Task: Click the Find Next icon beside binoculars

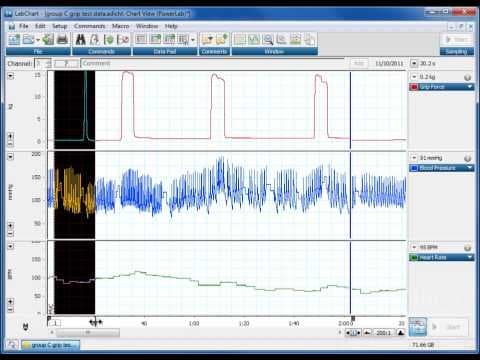Action: pyautogui.click(x=95, y=40)
